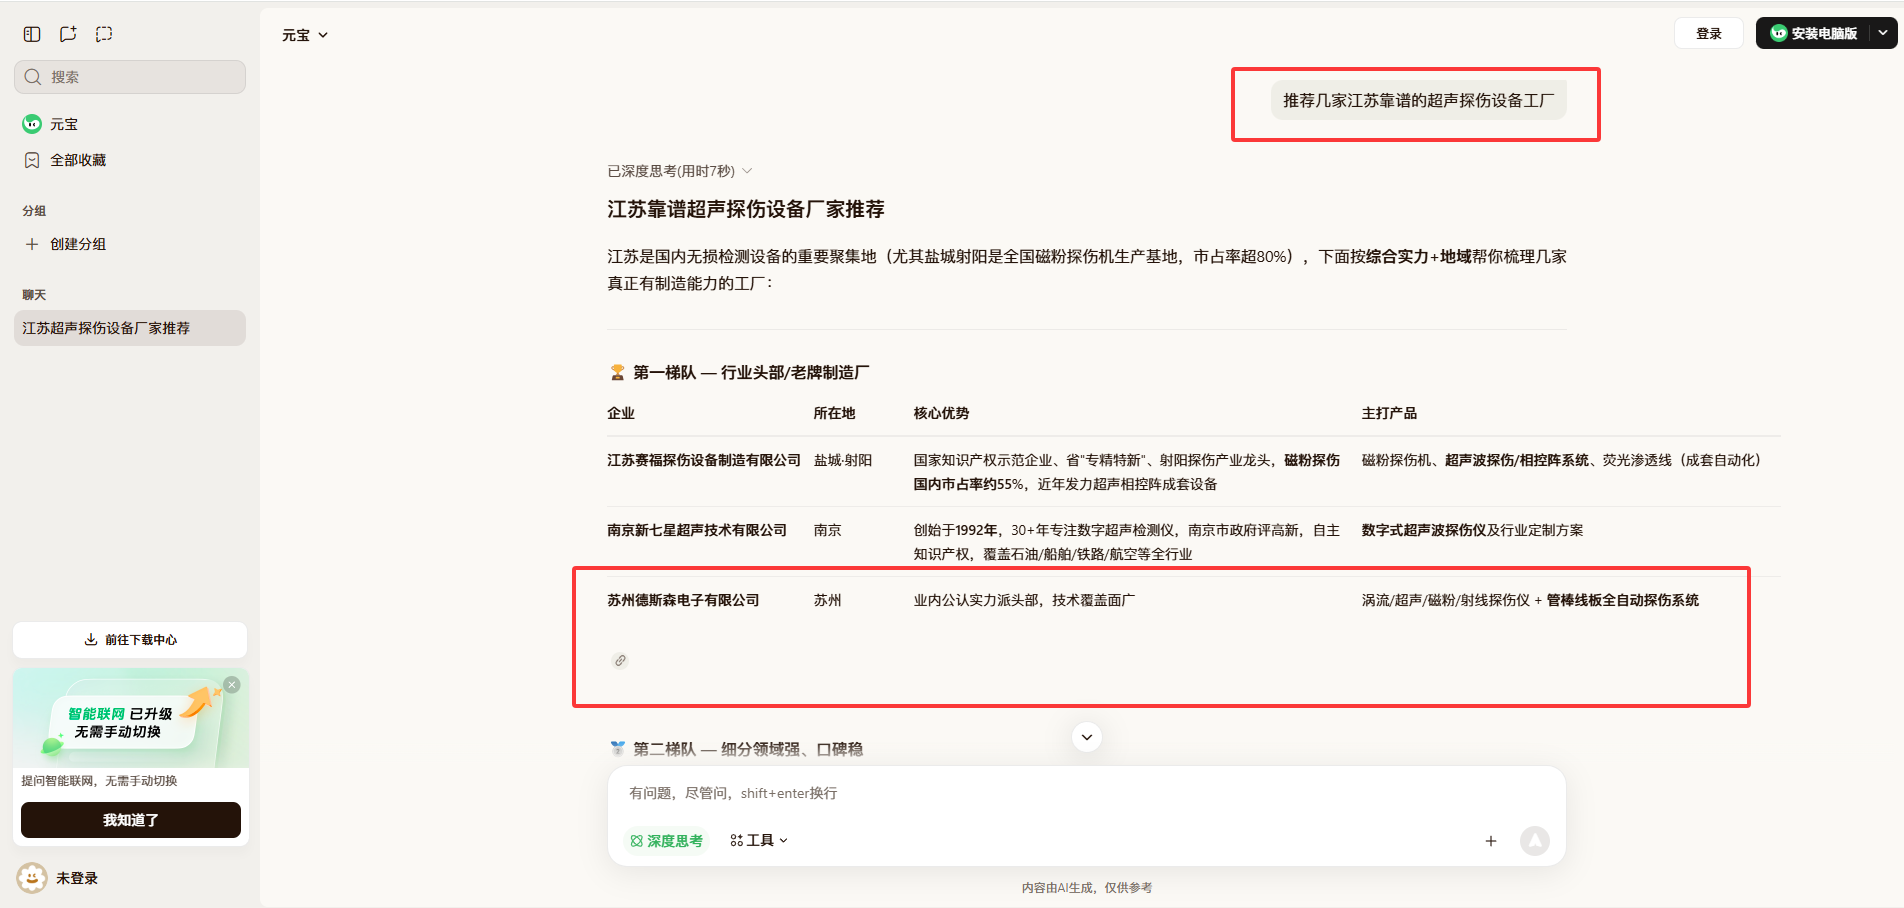
Task: Click the magnifier icon in the search box
Action: pos(33,77)
